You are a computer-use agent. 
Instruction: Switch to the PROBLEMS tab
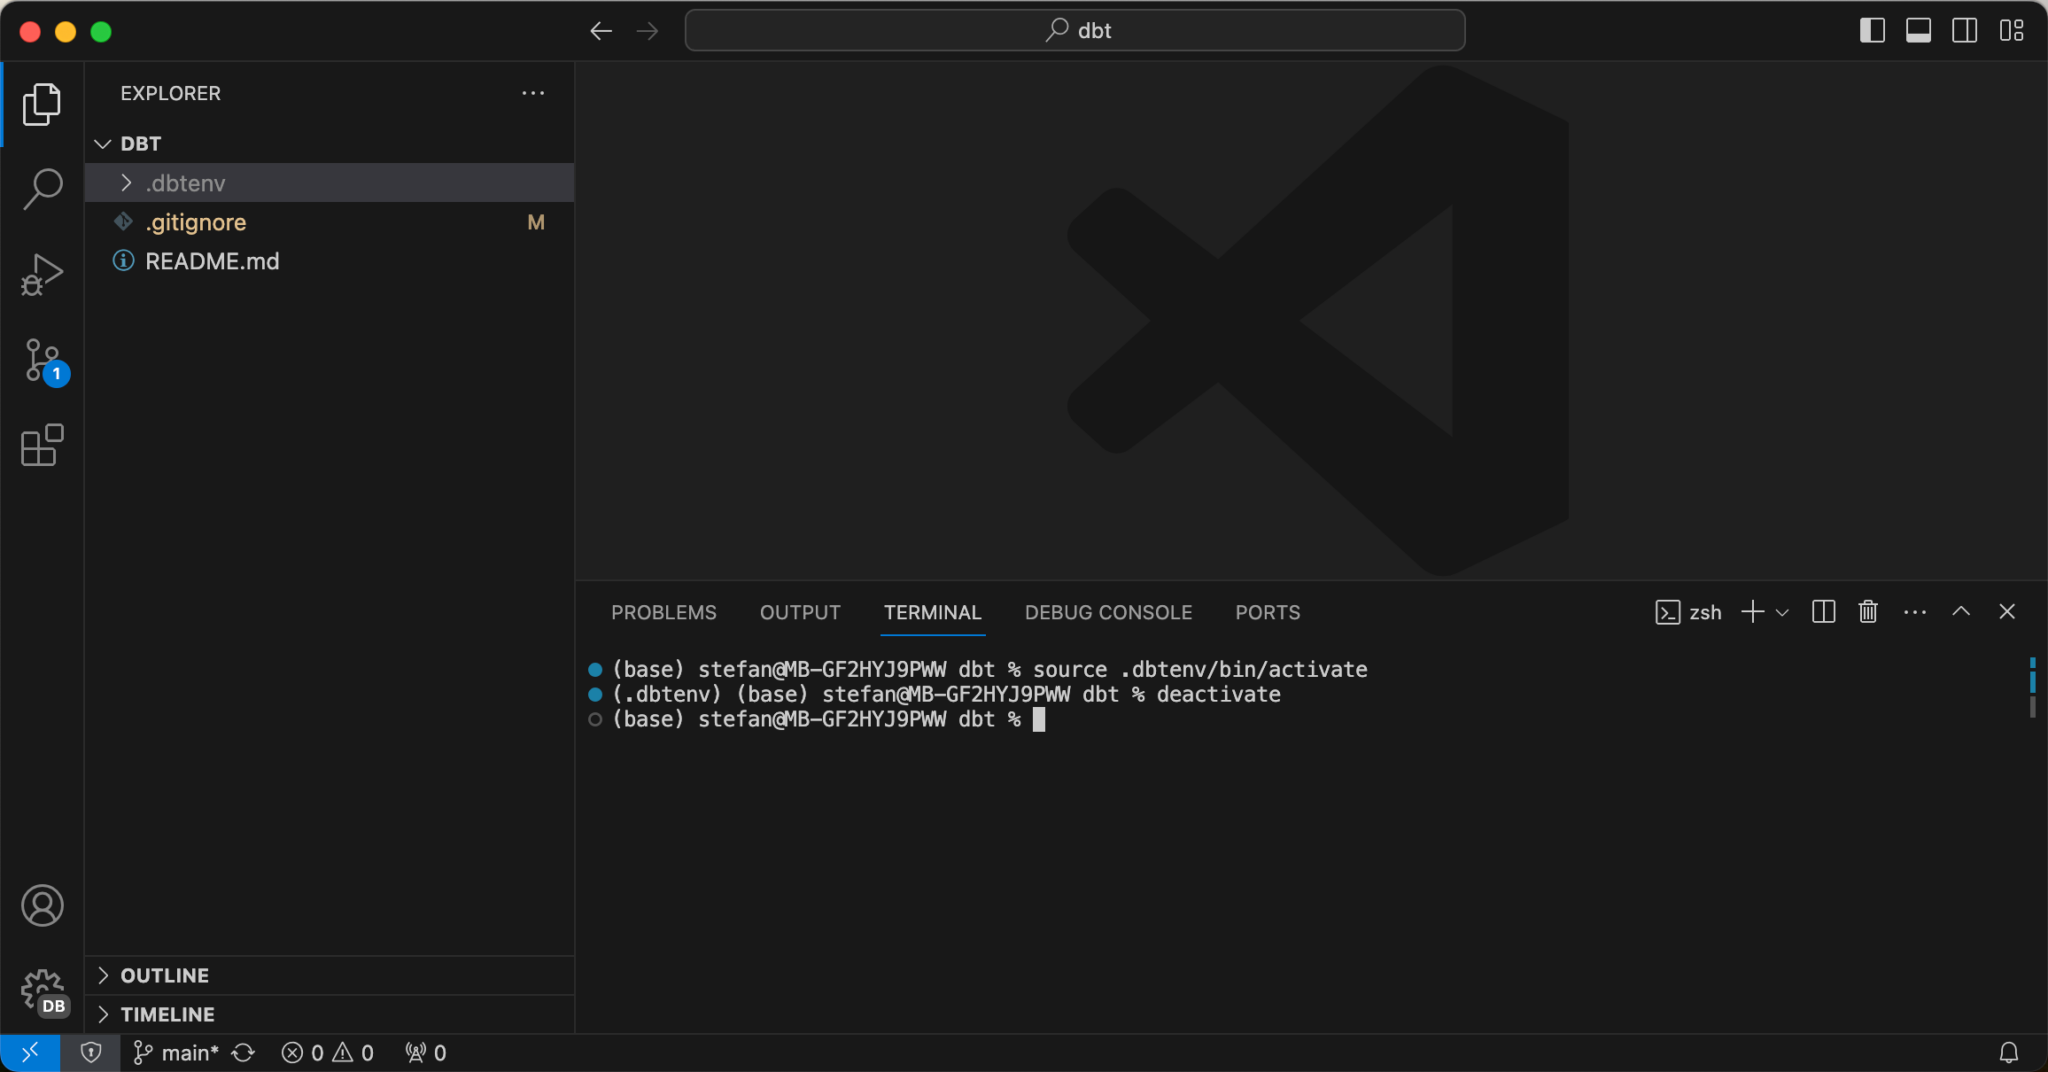click(663, 612)
